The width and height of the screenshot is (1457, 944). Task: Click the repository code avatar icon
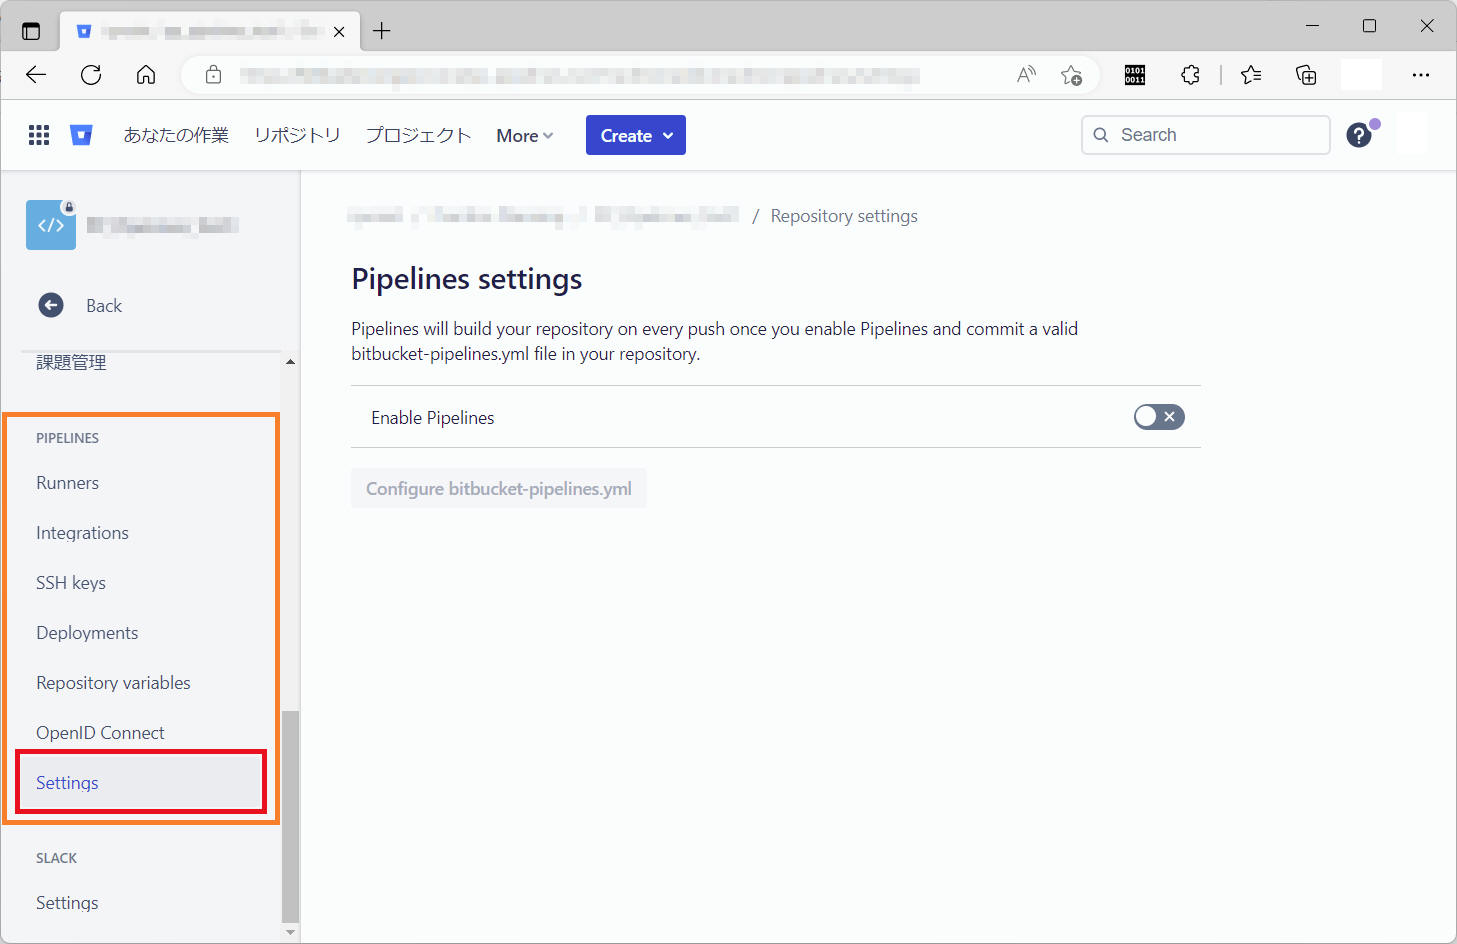(51, 225)
